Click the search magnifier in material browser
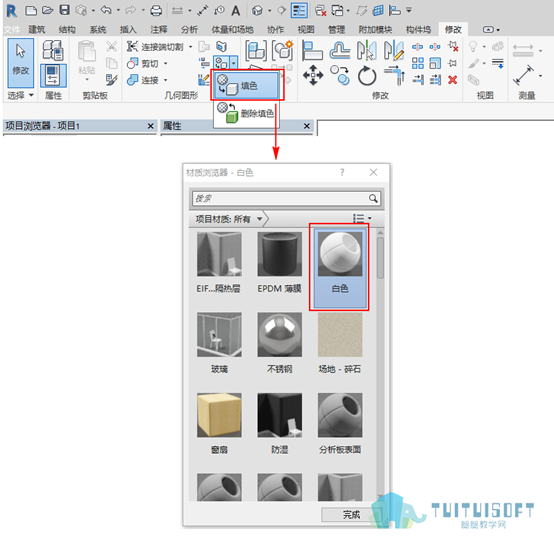Screen dimensions: 554x536 (373, 198)
